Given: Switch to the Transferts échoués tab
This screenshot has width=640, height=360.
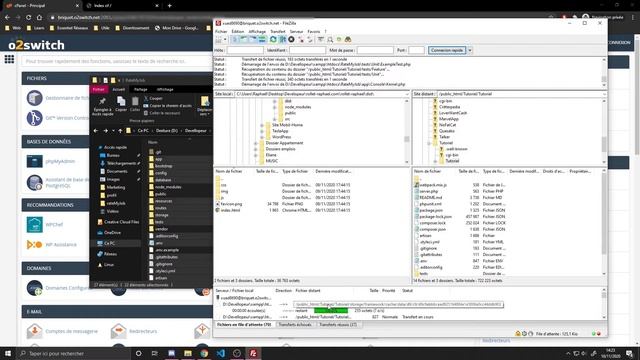Looking at the screenshot, I should click(x=295, y=324).
